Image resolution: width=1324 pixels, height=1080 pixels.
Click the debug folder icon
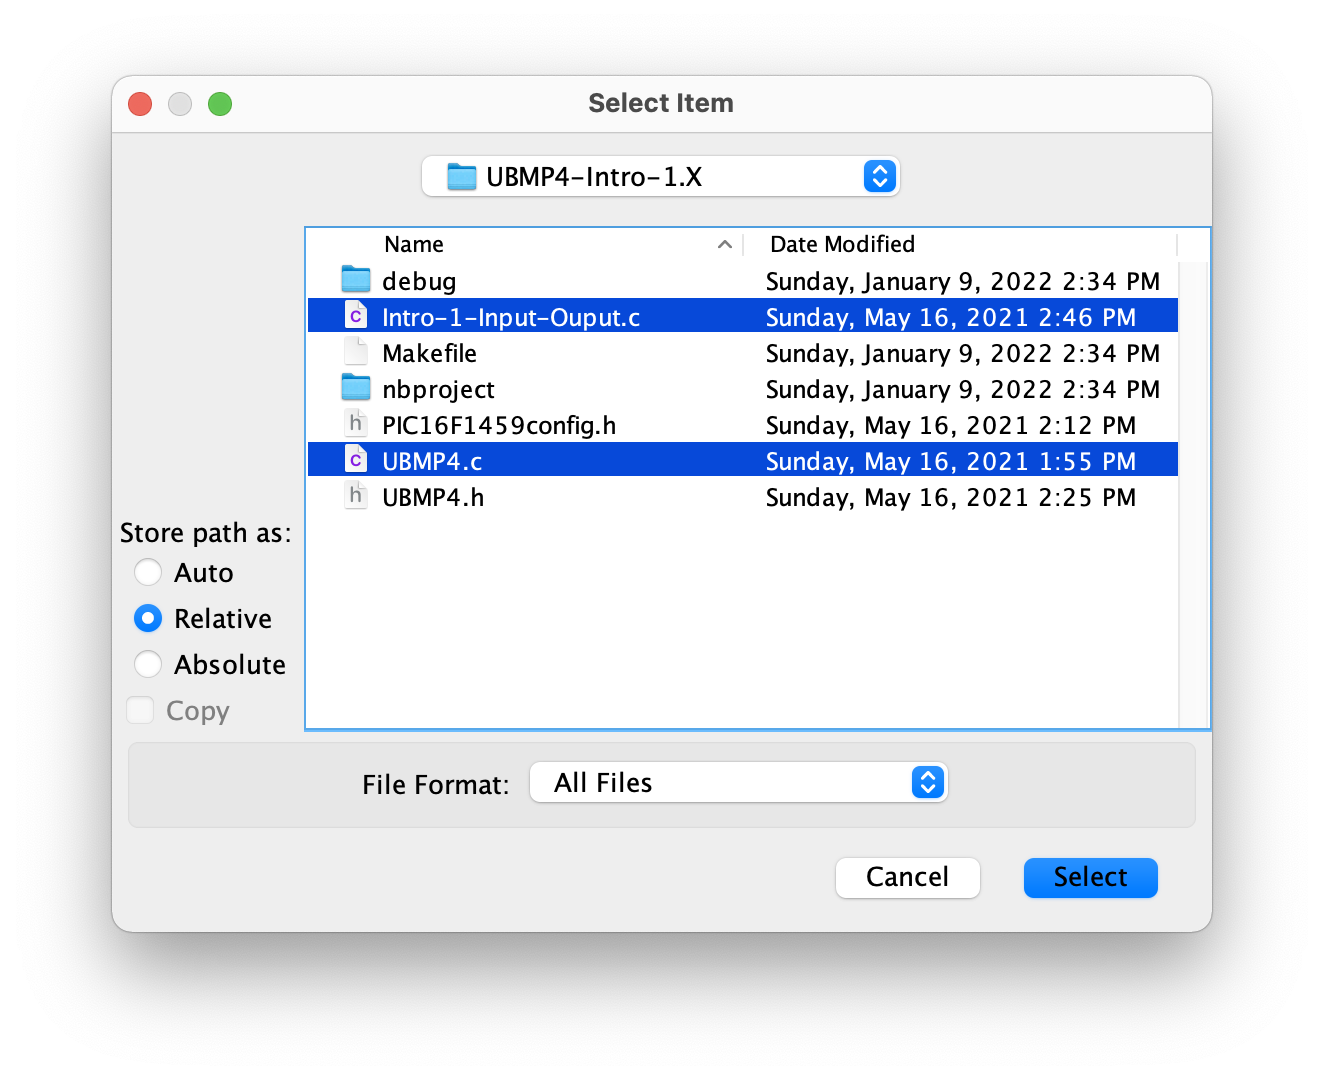[356, 280]
